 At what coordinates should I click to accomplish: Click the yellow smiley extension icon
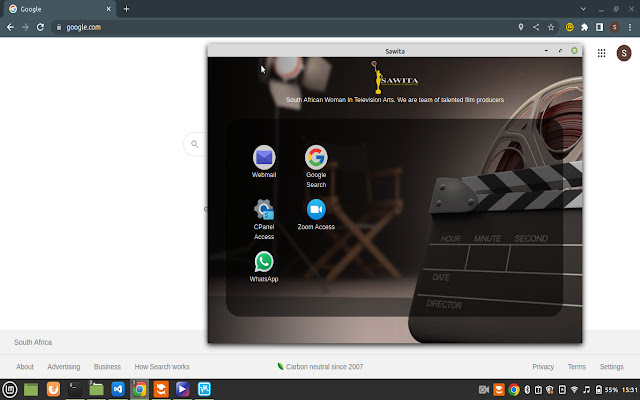(x=569, y=27)
